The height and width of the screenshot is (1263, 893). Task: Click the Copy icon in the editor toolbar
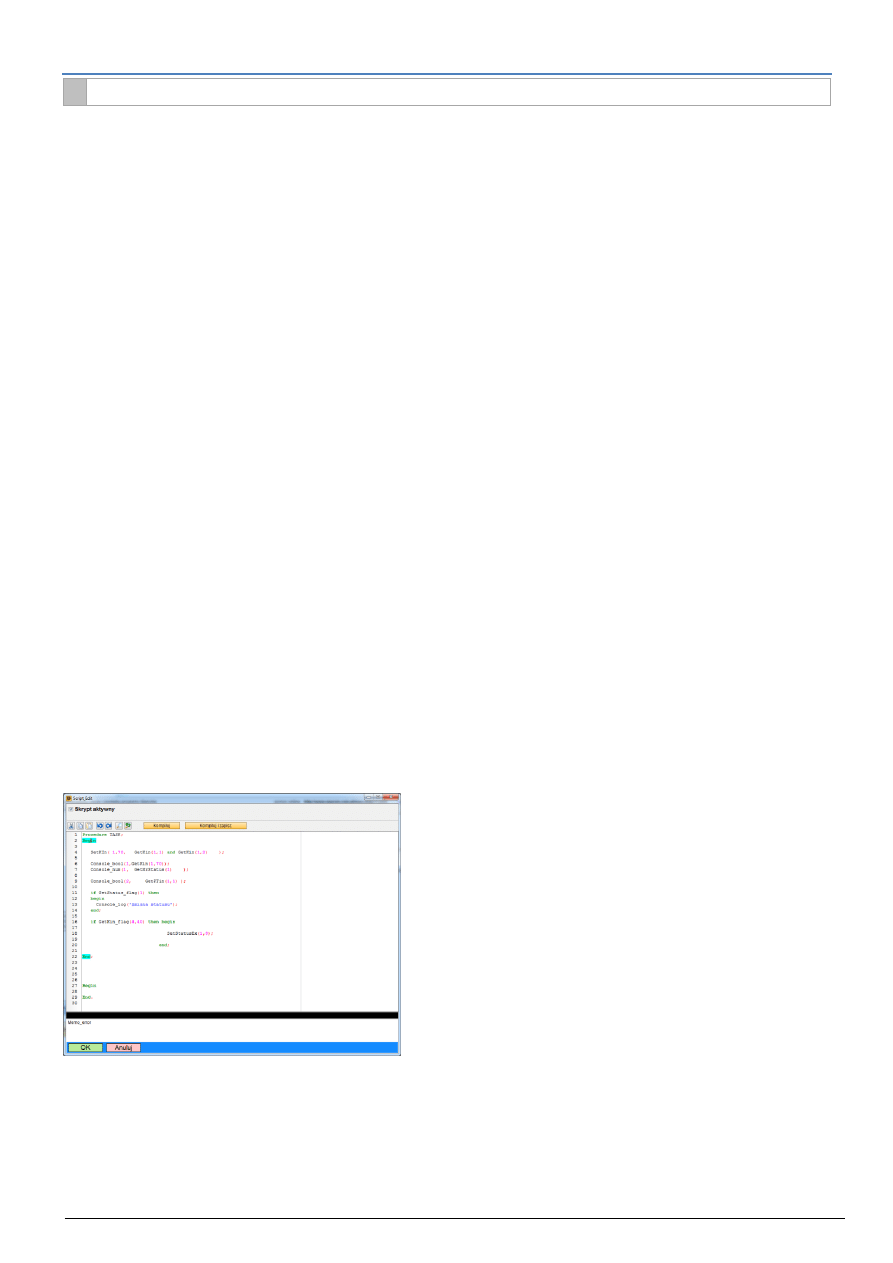pos(80,825)
